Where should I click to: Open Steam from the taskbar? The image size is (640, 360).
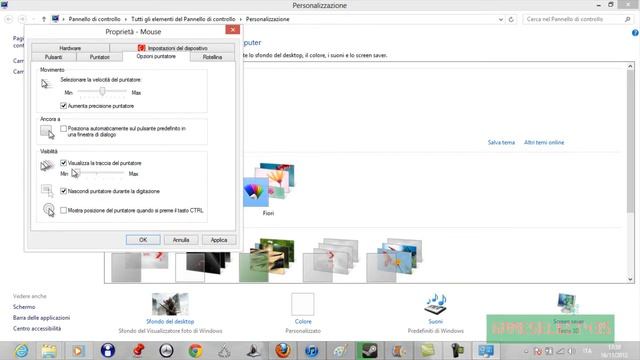[x=369, y=351]
